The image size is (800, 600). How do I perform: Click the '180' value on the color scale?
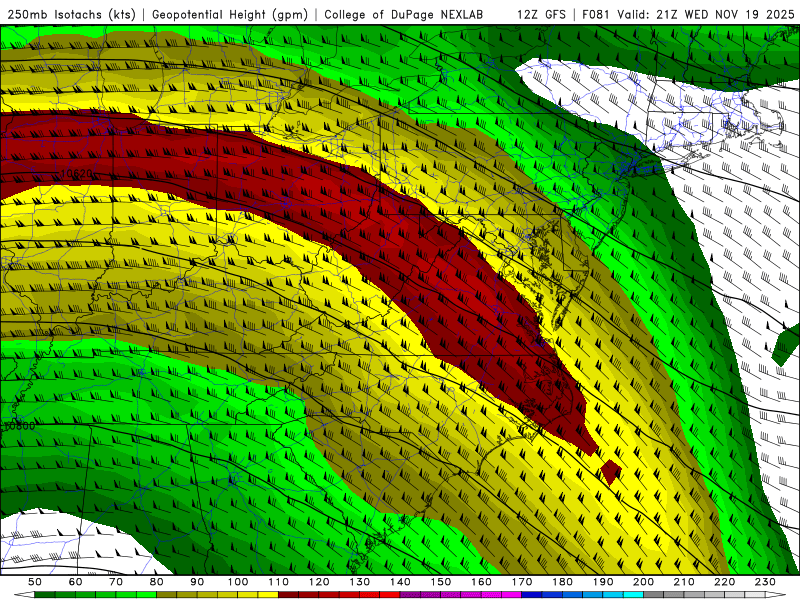point(562,582)
